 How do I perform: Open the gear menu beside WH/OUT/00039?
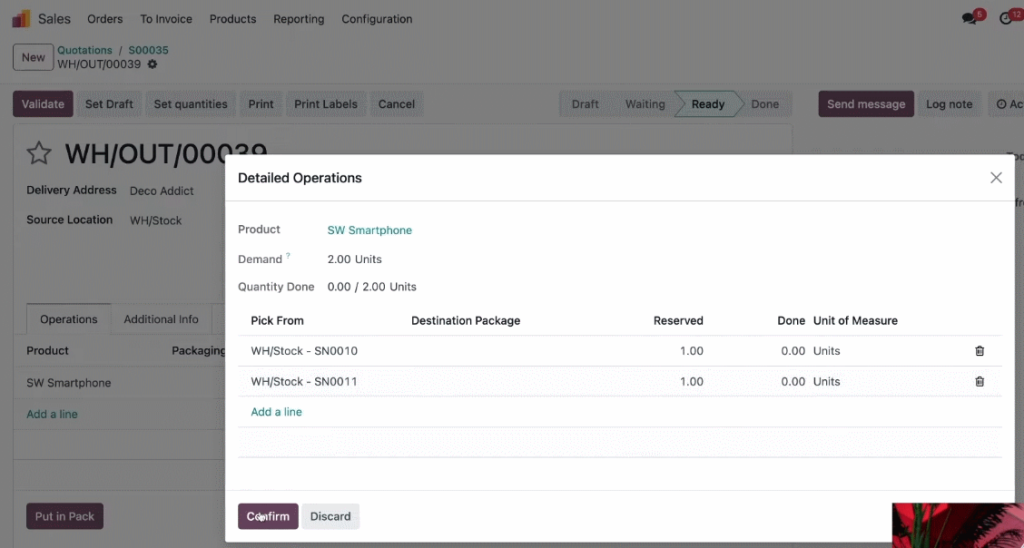[152, 64]
